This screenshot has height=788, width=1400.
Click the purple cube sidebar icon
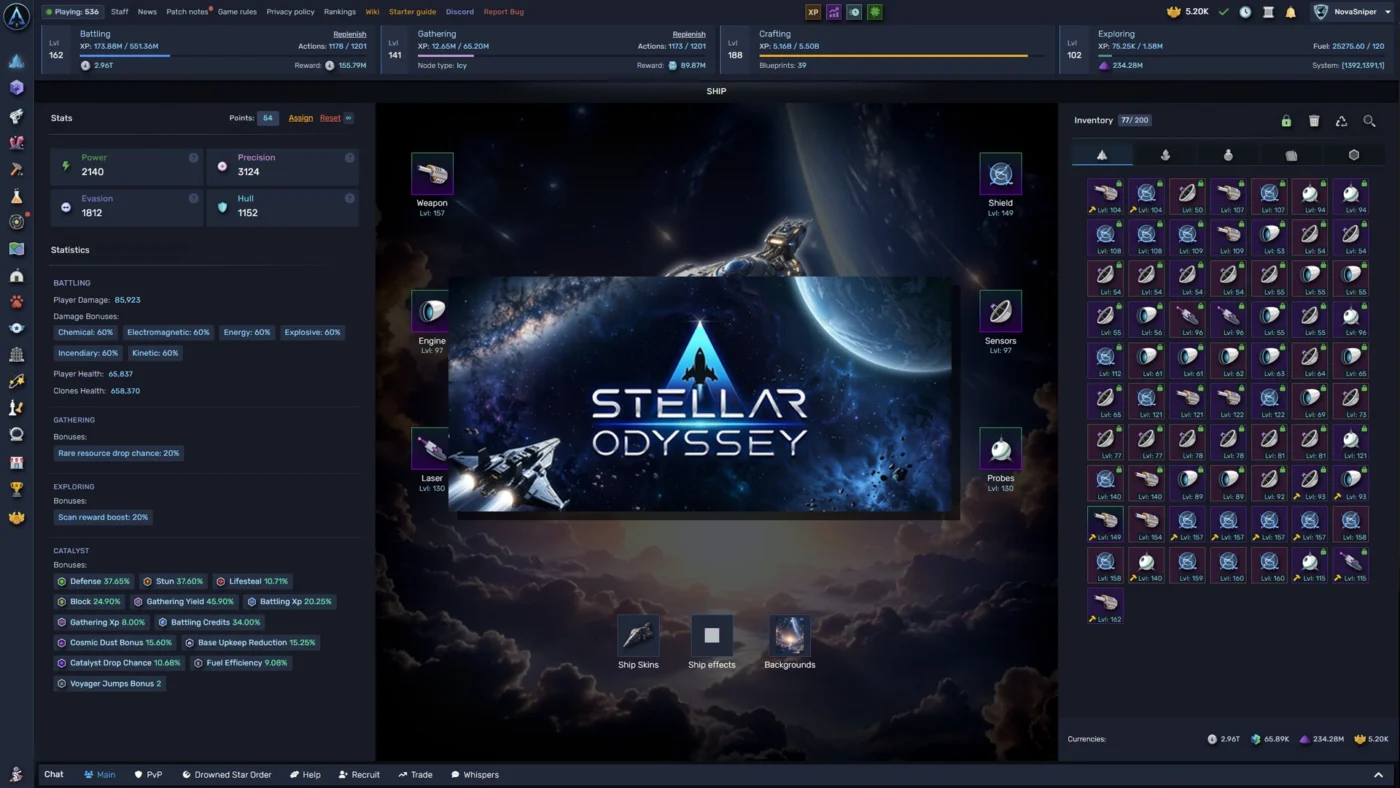coord(16,88)
